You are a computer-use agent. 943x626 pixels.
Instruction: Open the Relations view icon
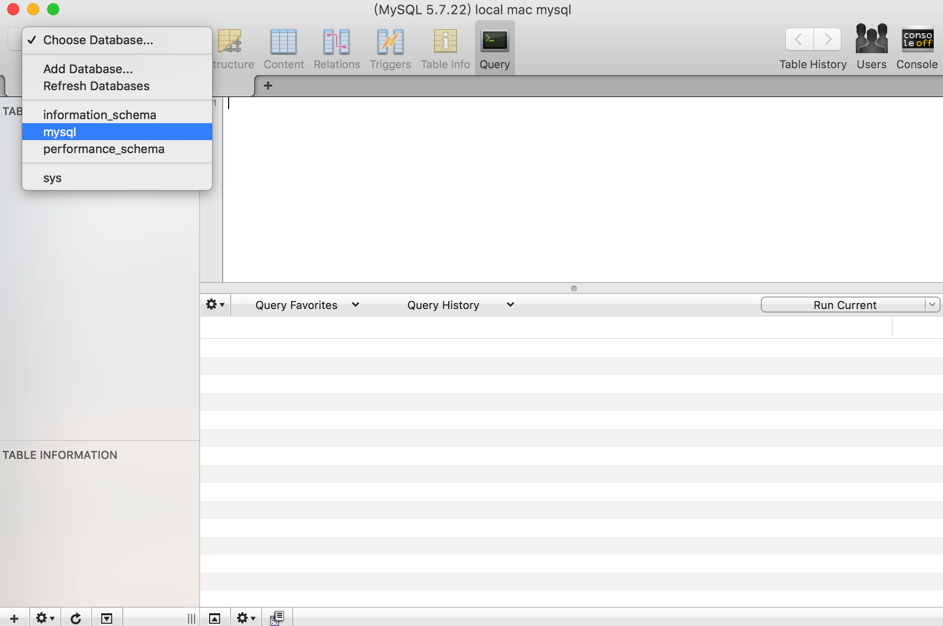(337, 42)
